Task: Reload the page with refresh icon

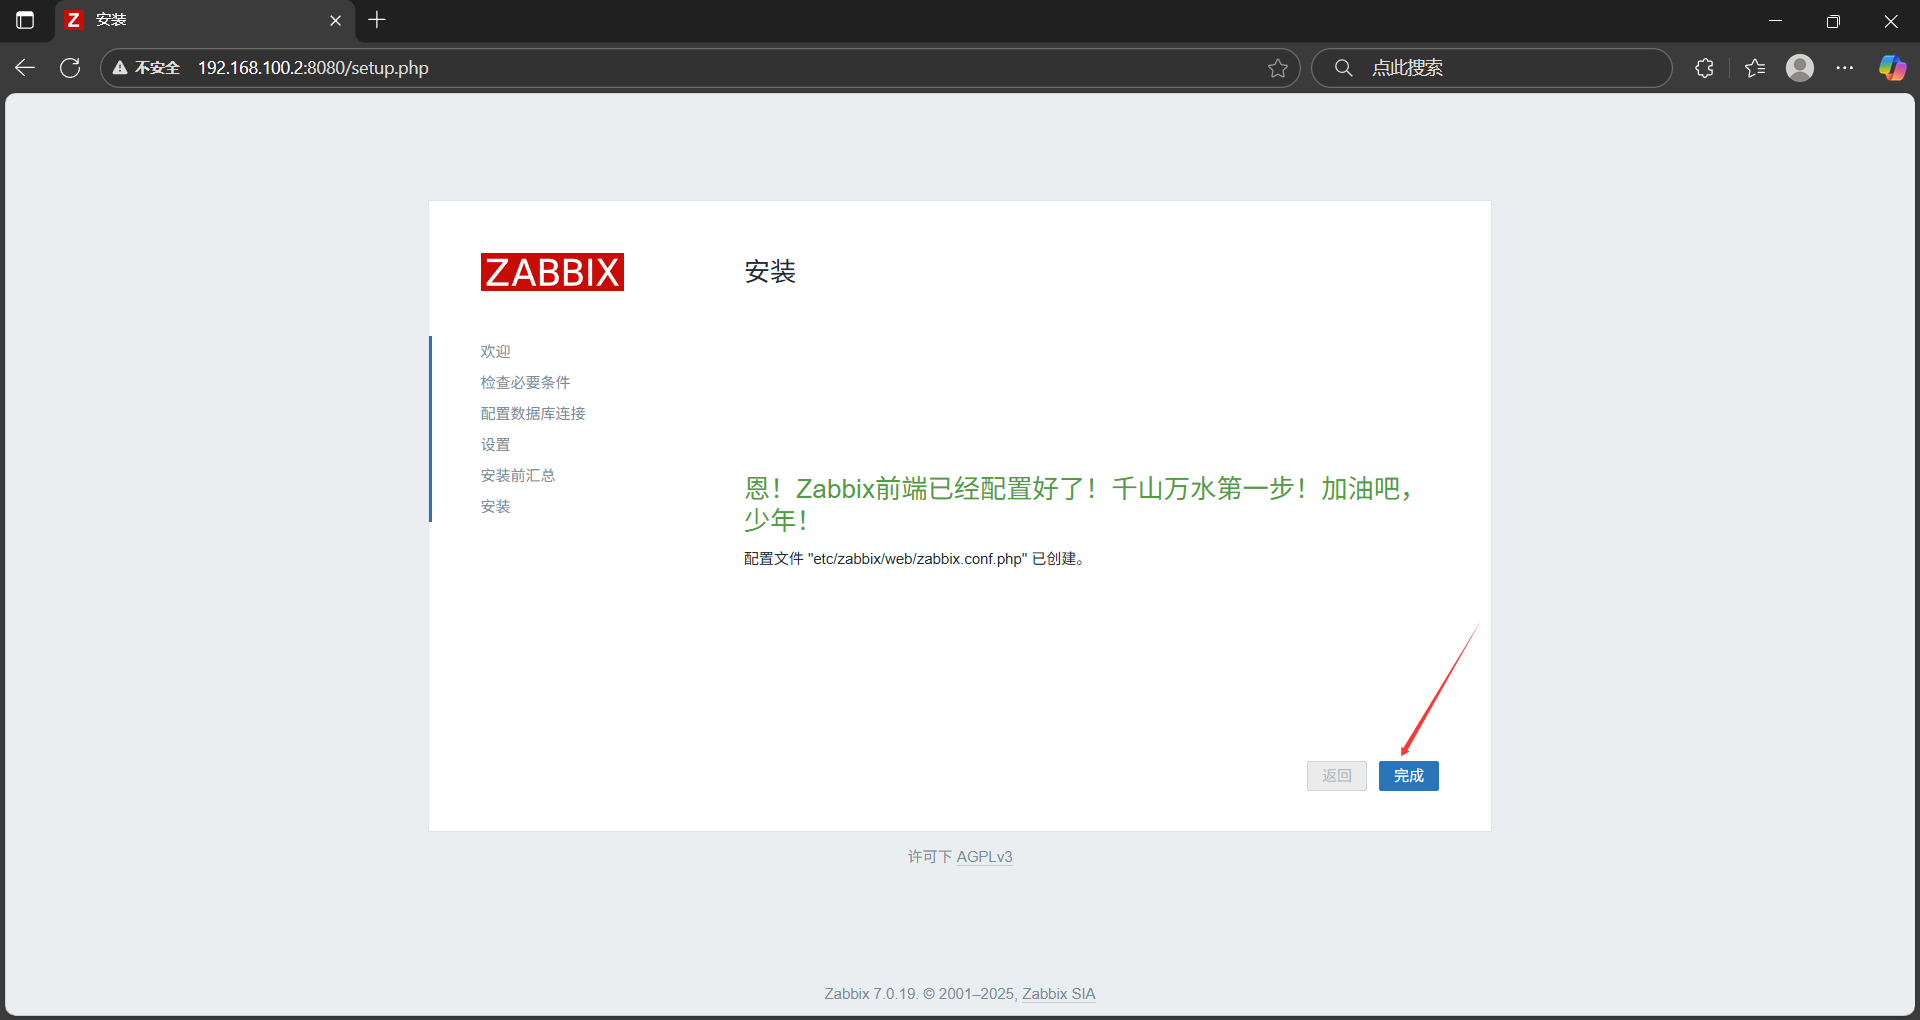Action: [70, 68]
